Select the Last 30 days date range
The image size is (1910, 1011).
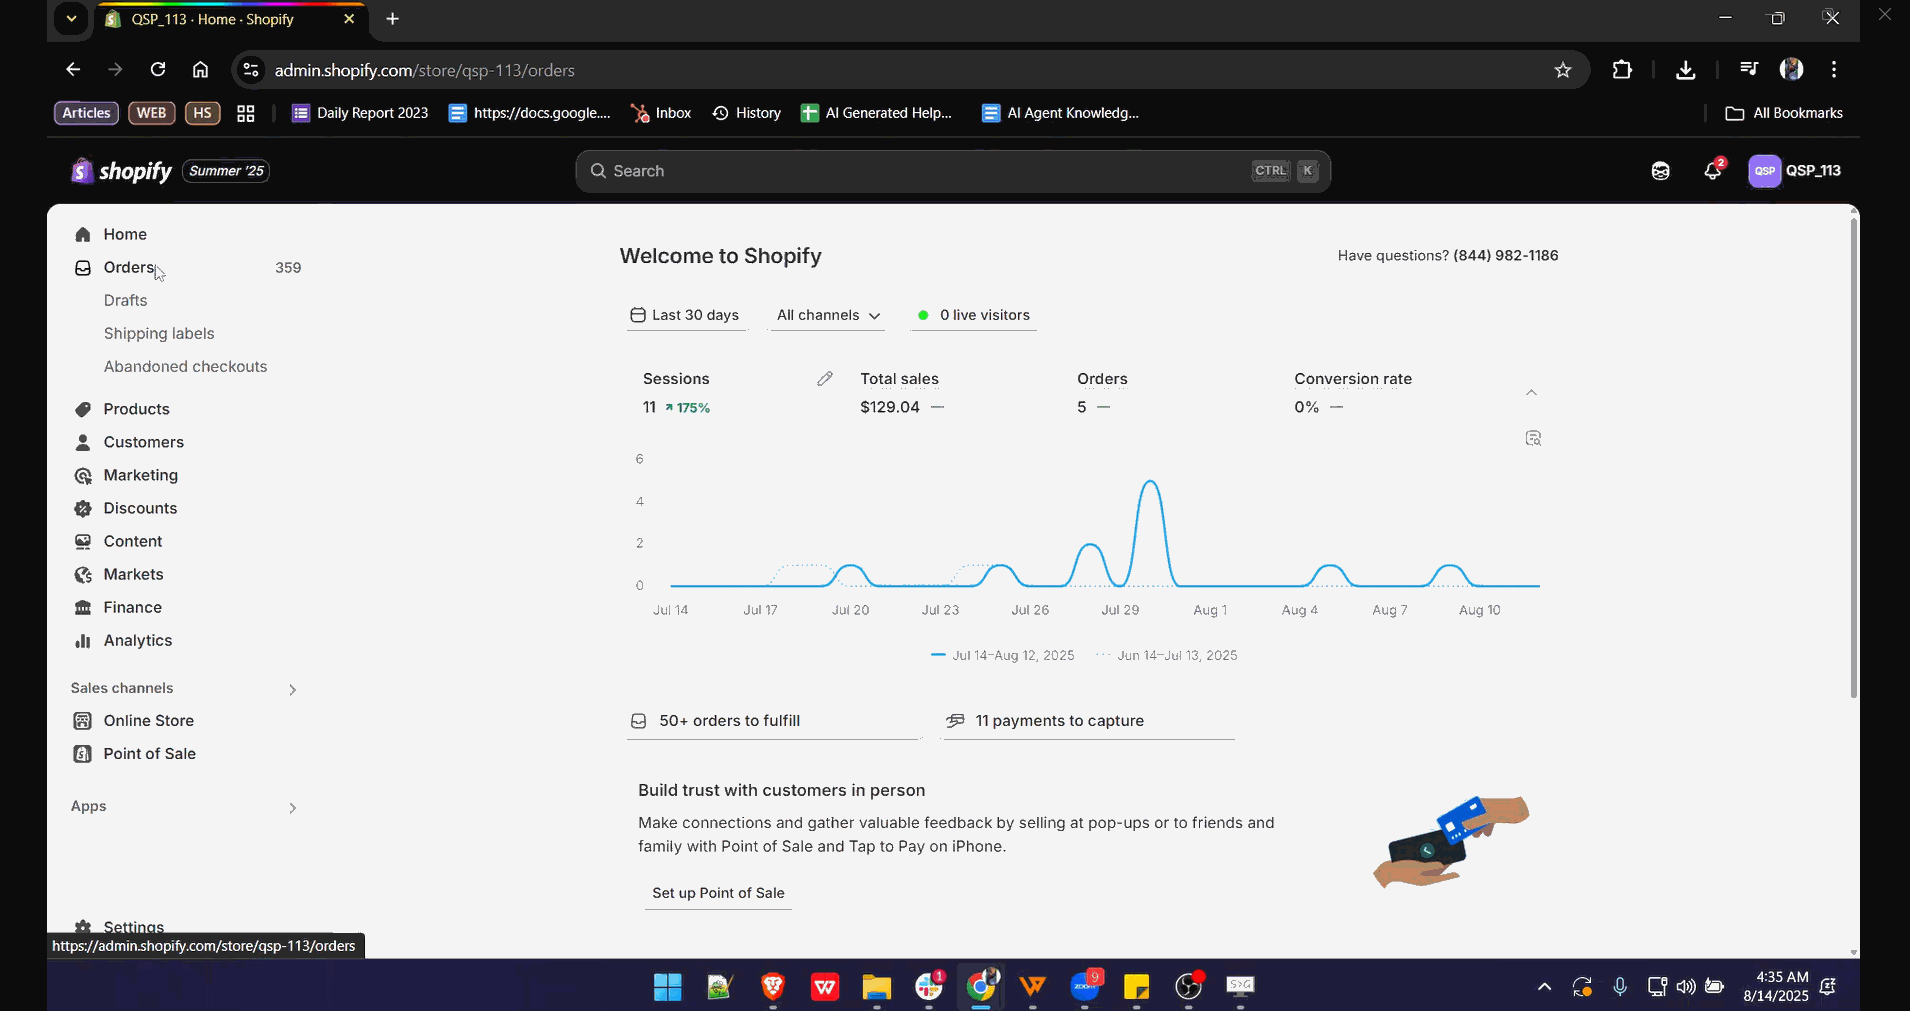click(685, 315)
